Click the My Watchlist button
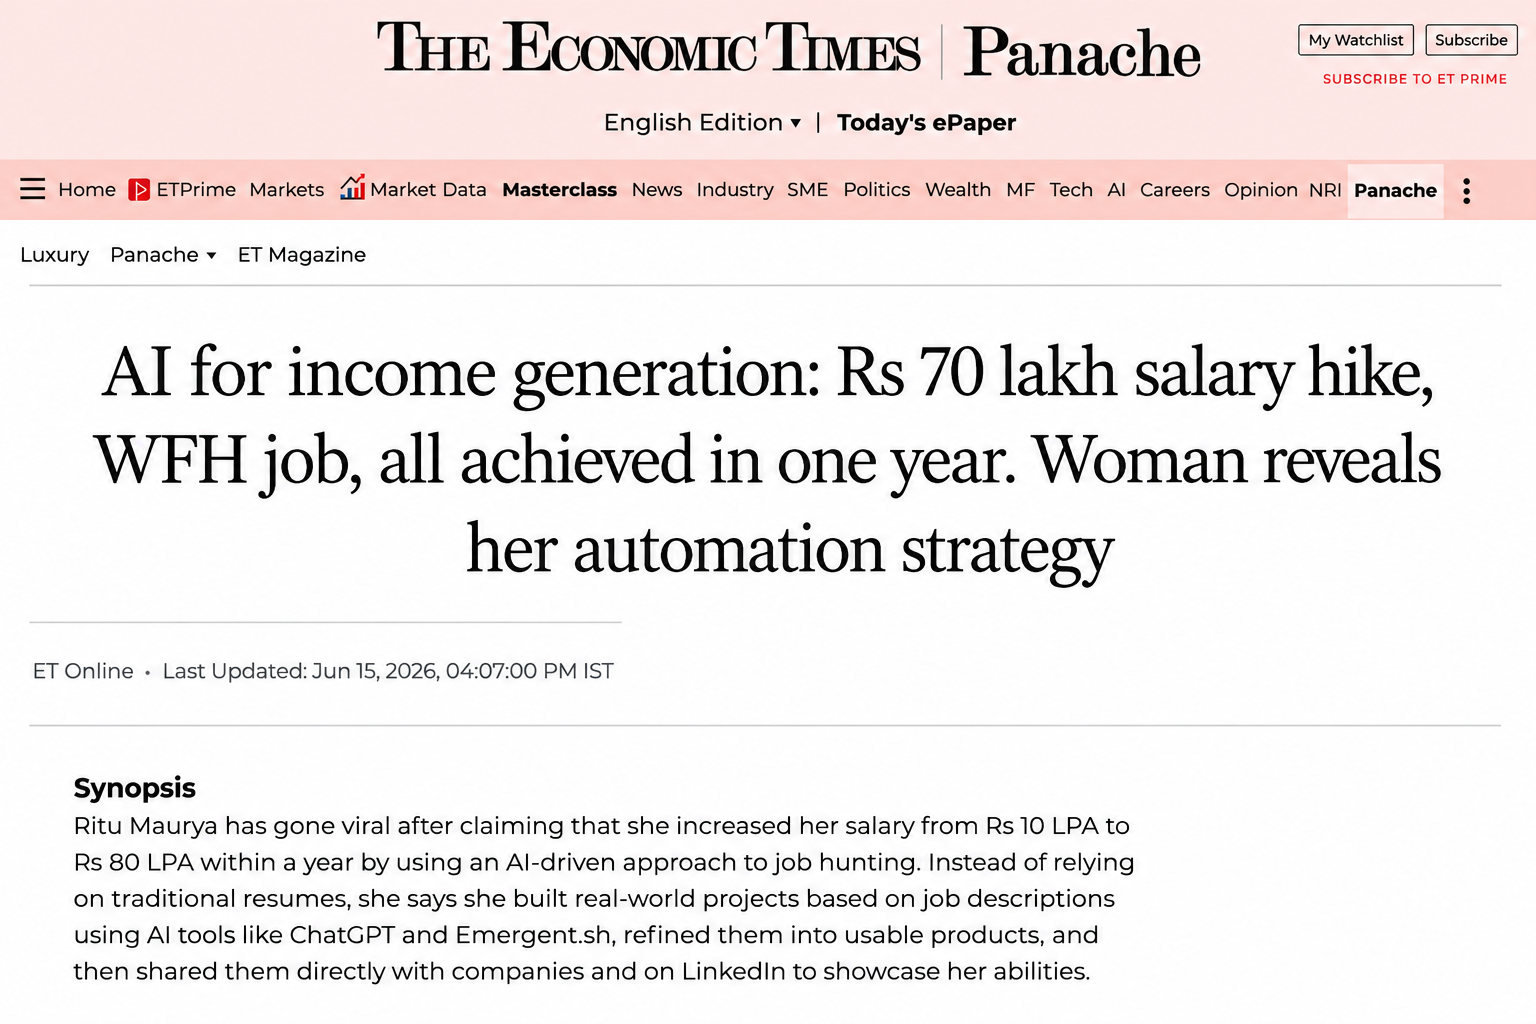Image resolution: width=1536 pixels, height=1024 pixels. pyautogui.click(x=1355, y=40)
